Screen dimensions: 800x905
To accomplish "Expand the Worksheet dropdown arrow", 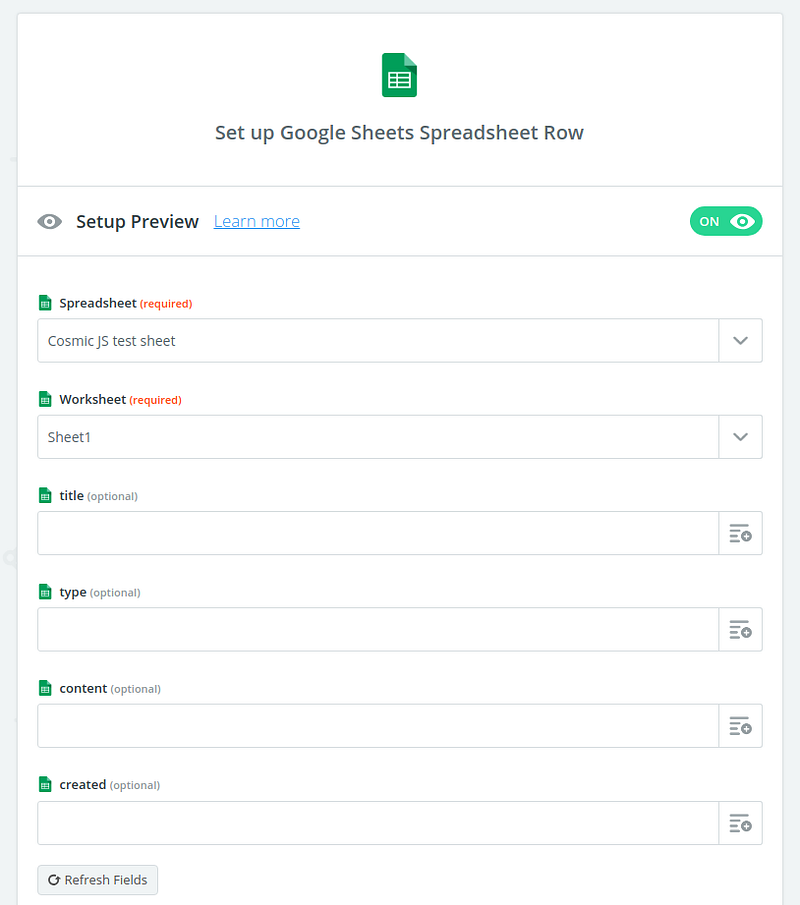I will (740, 437).
